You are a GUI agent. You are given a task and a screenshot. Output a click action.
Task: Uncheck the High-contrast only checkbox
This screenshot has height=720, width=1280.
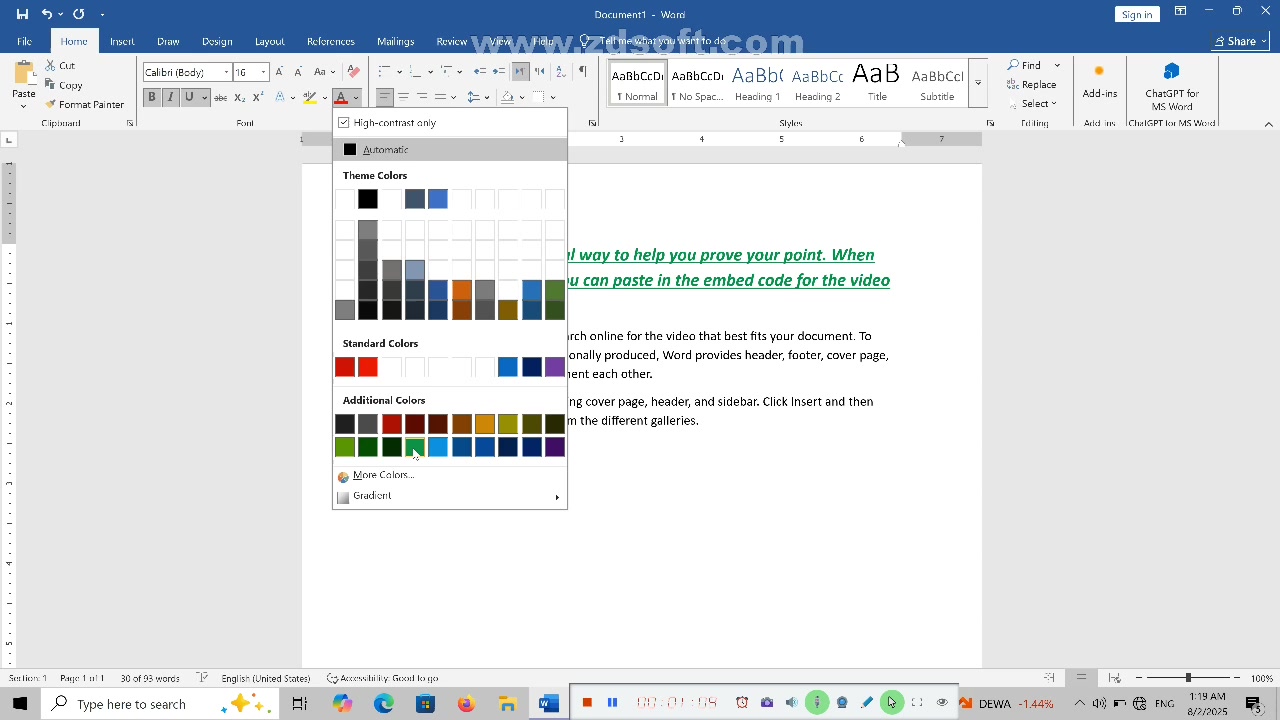(x=344, y=123)
